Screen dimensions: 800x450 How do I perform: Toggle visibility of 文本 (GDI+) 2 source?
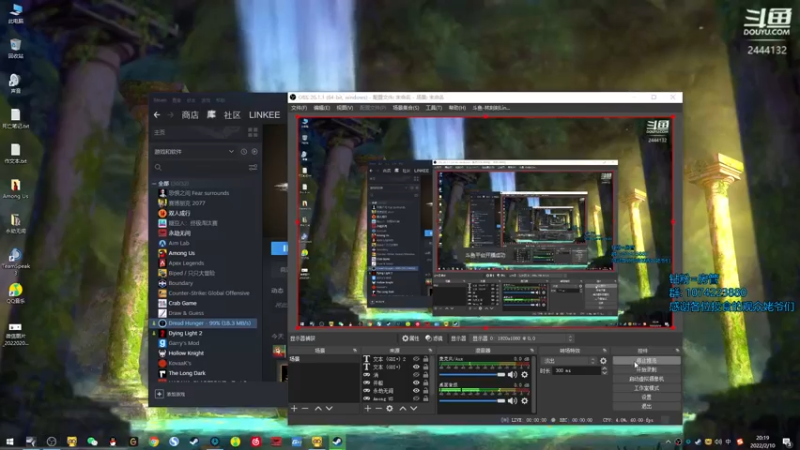[x=416, y=359]
